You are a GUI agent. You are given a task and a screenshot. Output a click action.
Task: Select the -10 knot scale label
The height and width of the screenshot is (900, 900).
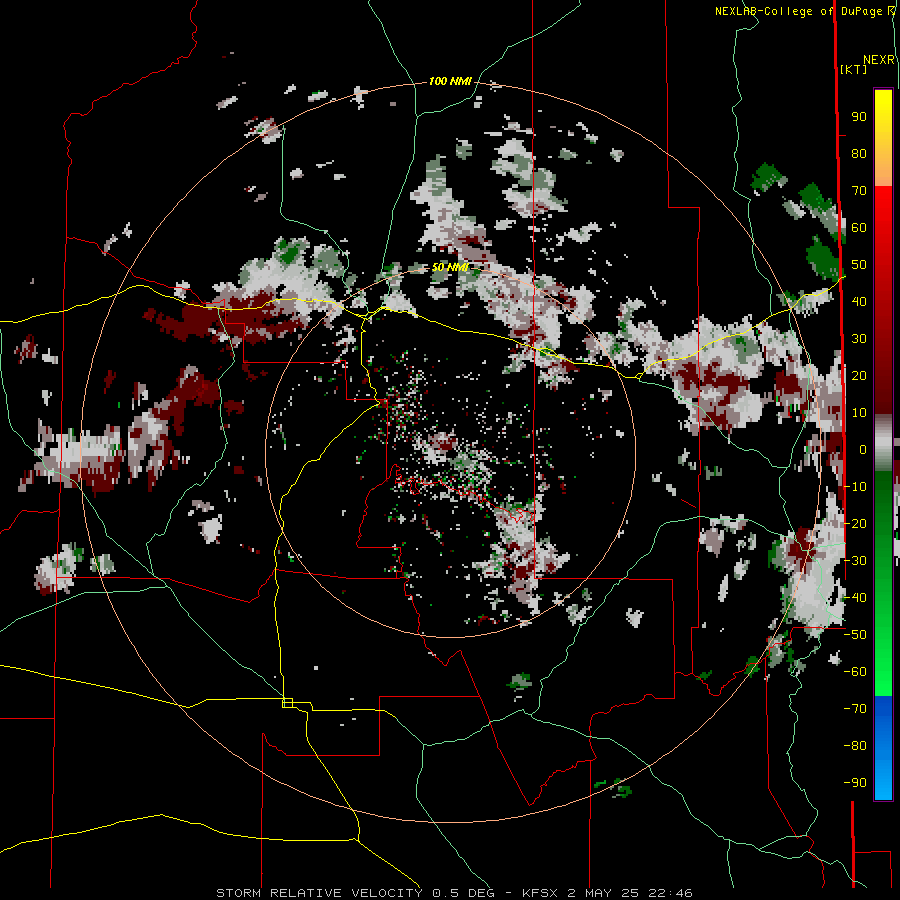[x=855, y=487]
